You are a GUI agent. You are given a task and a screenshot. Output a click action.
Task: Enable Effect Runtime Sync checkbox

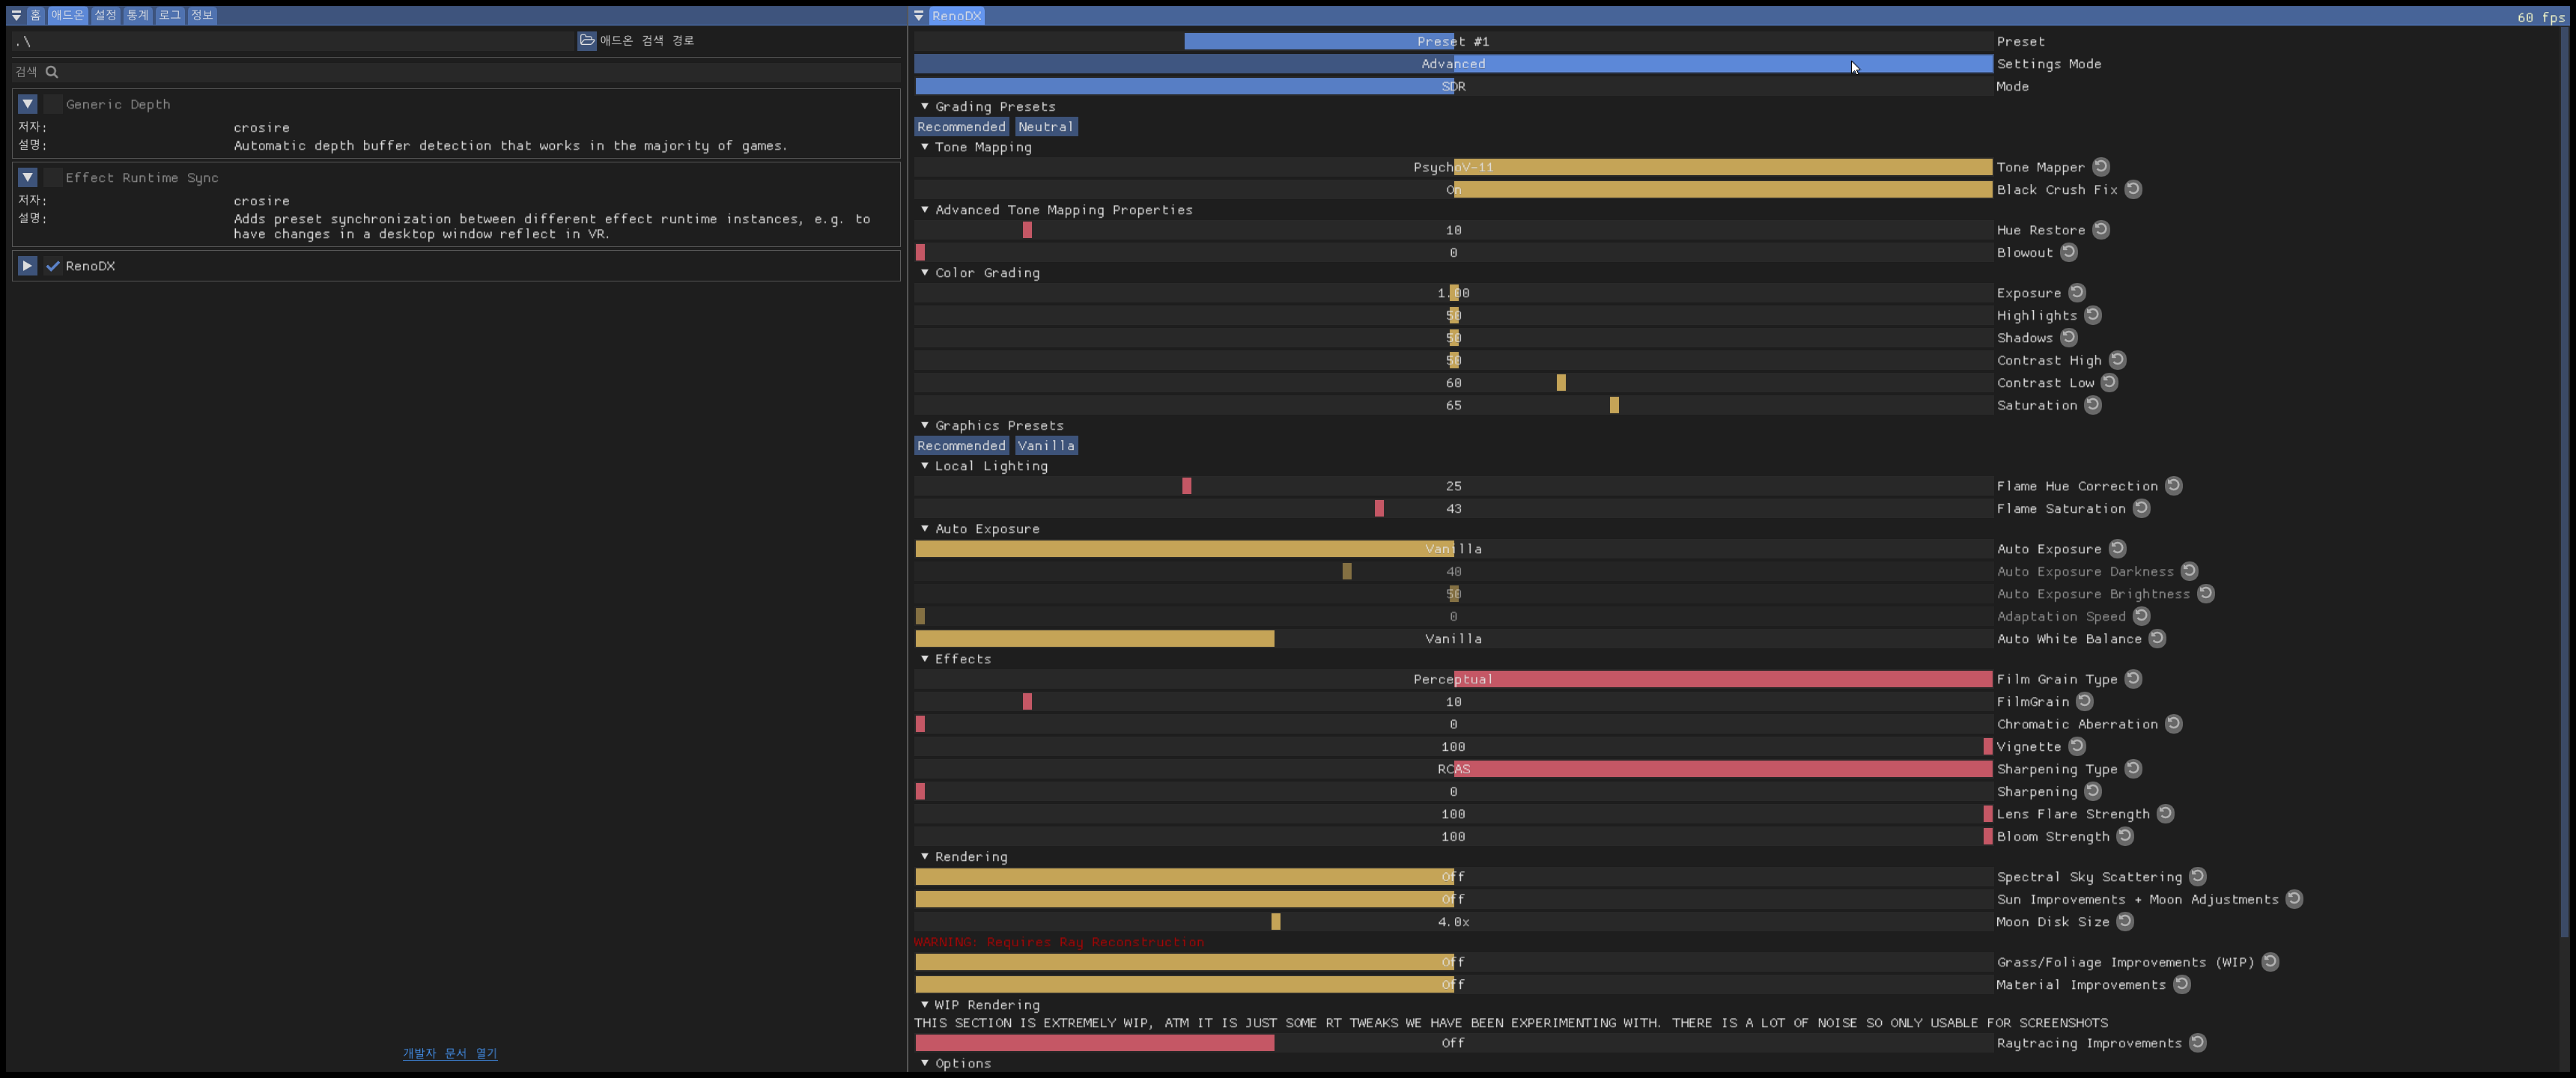click(53, 178)
